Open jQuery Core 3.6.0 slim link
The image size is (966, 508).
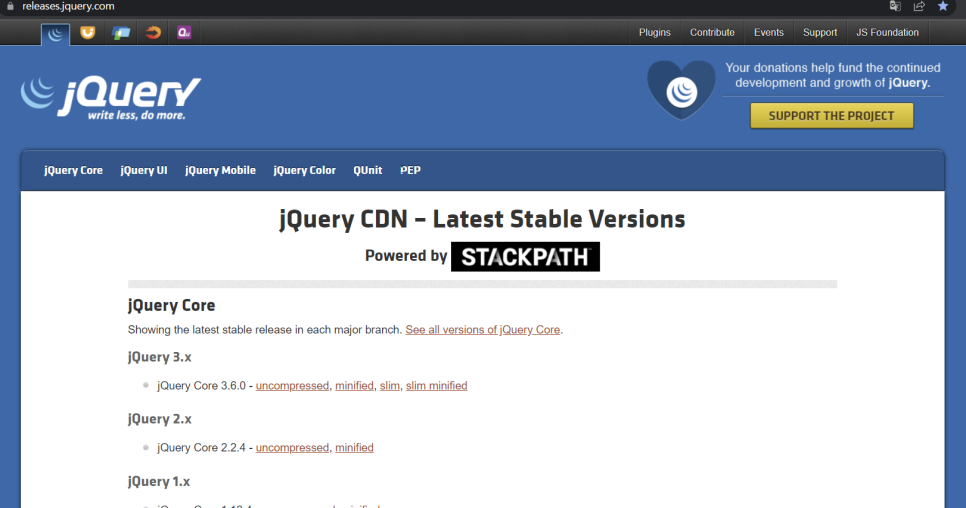click(389, 386)
